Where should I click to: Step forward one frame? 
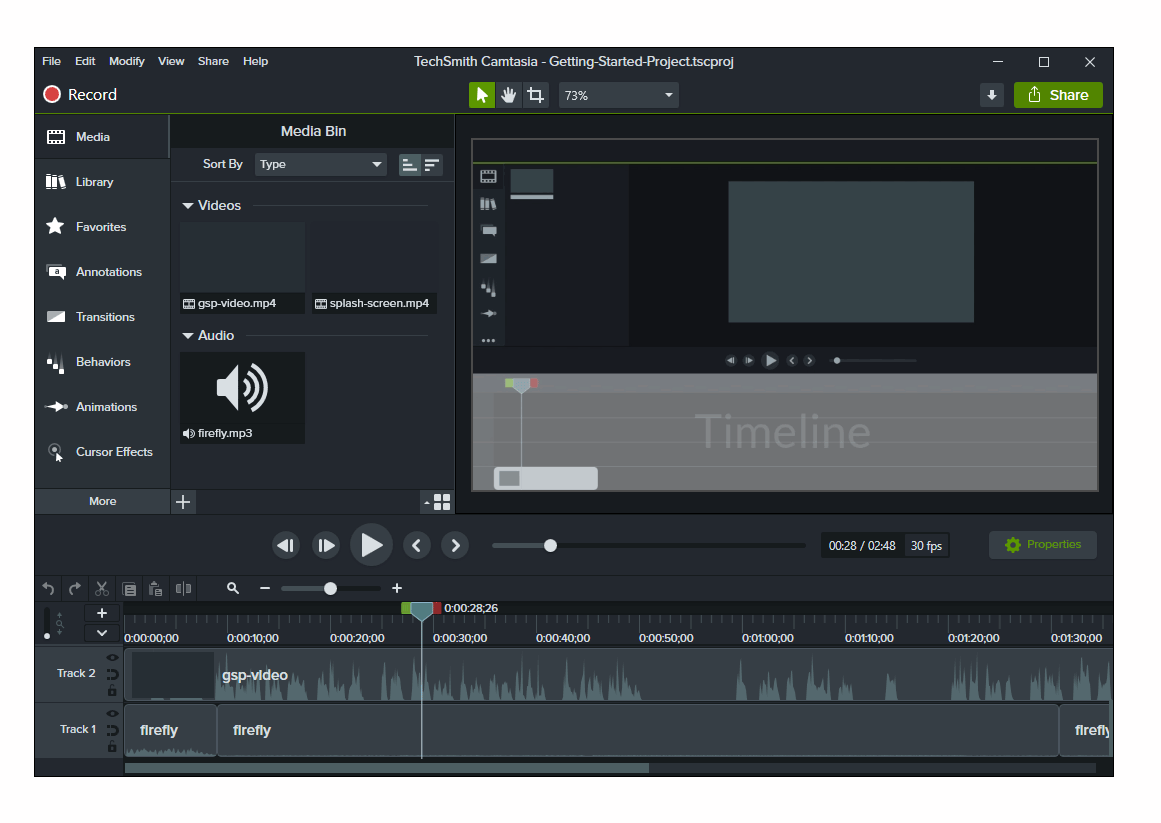tap(326, 545)
